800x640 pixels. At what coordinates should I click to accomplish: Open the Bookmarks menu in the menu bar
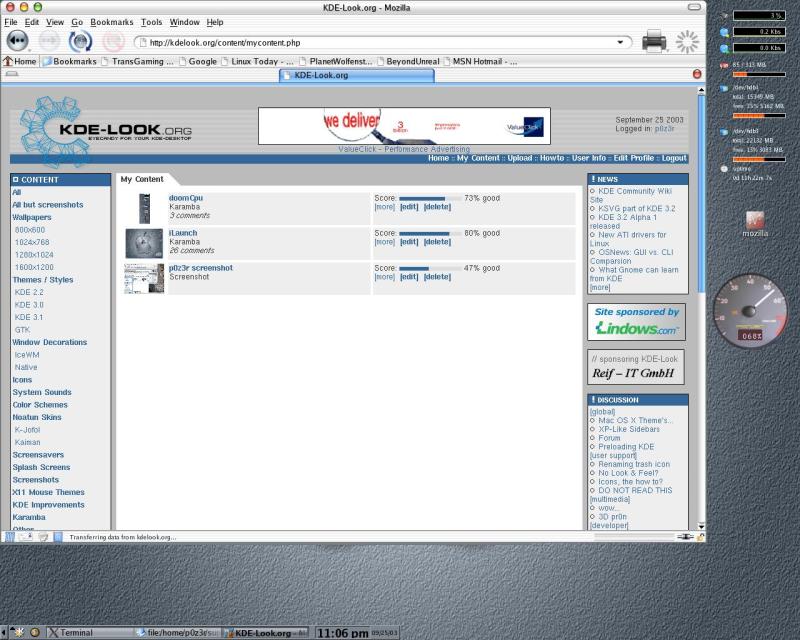(112, 22)
